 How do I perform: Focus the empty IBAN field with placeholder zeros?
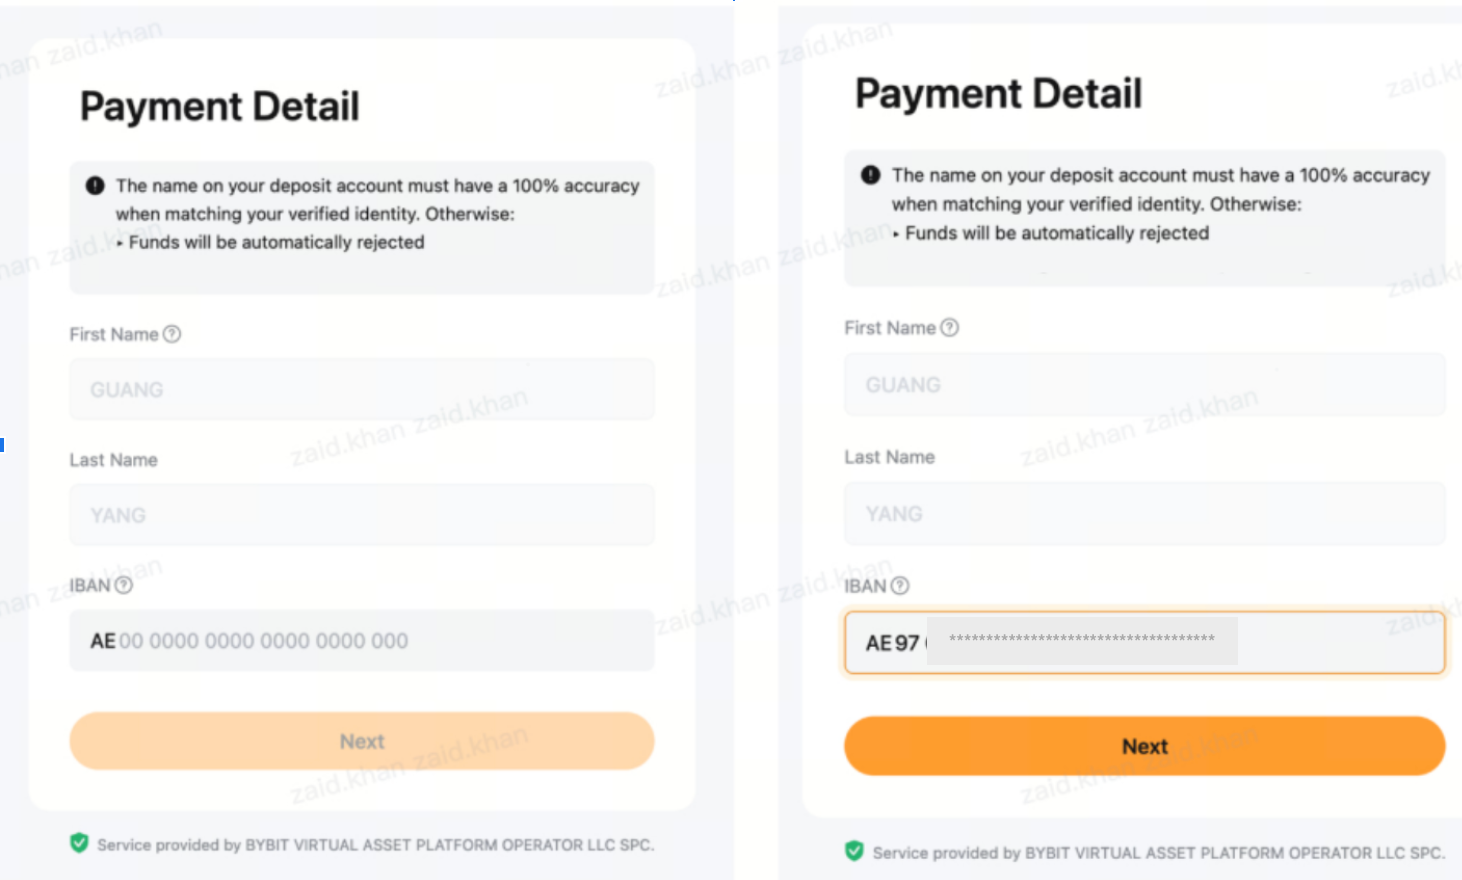[362, 640]
